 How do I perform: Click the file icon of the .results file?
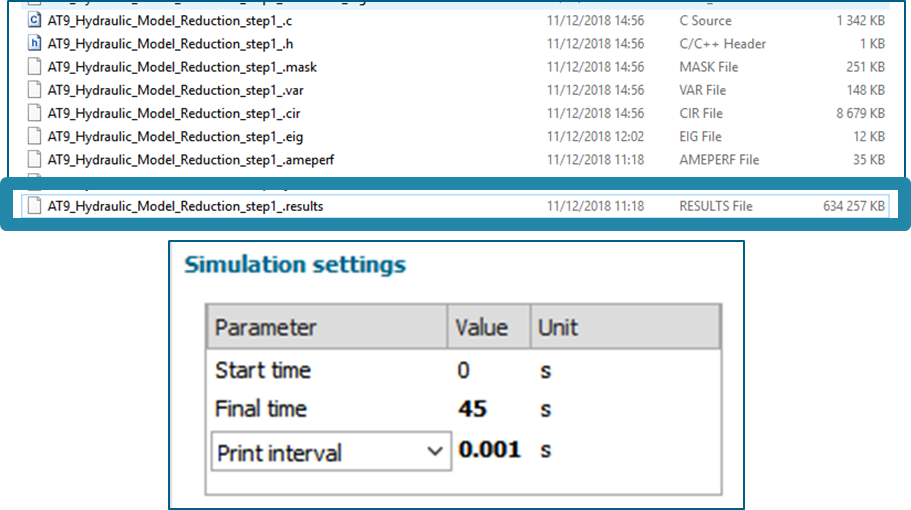[x=35, y=206]
